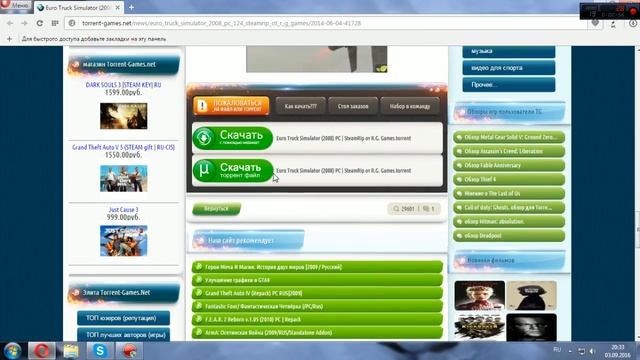This screenshot has width=640, height=360.
Task: Open Герои Меча И Магии recommended link
Action: [317, 267]
